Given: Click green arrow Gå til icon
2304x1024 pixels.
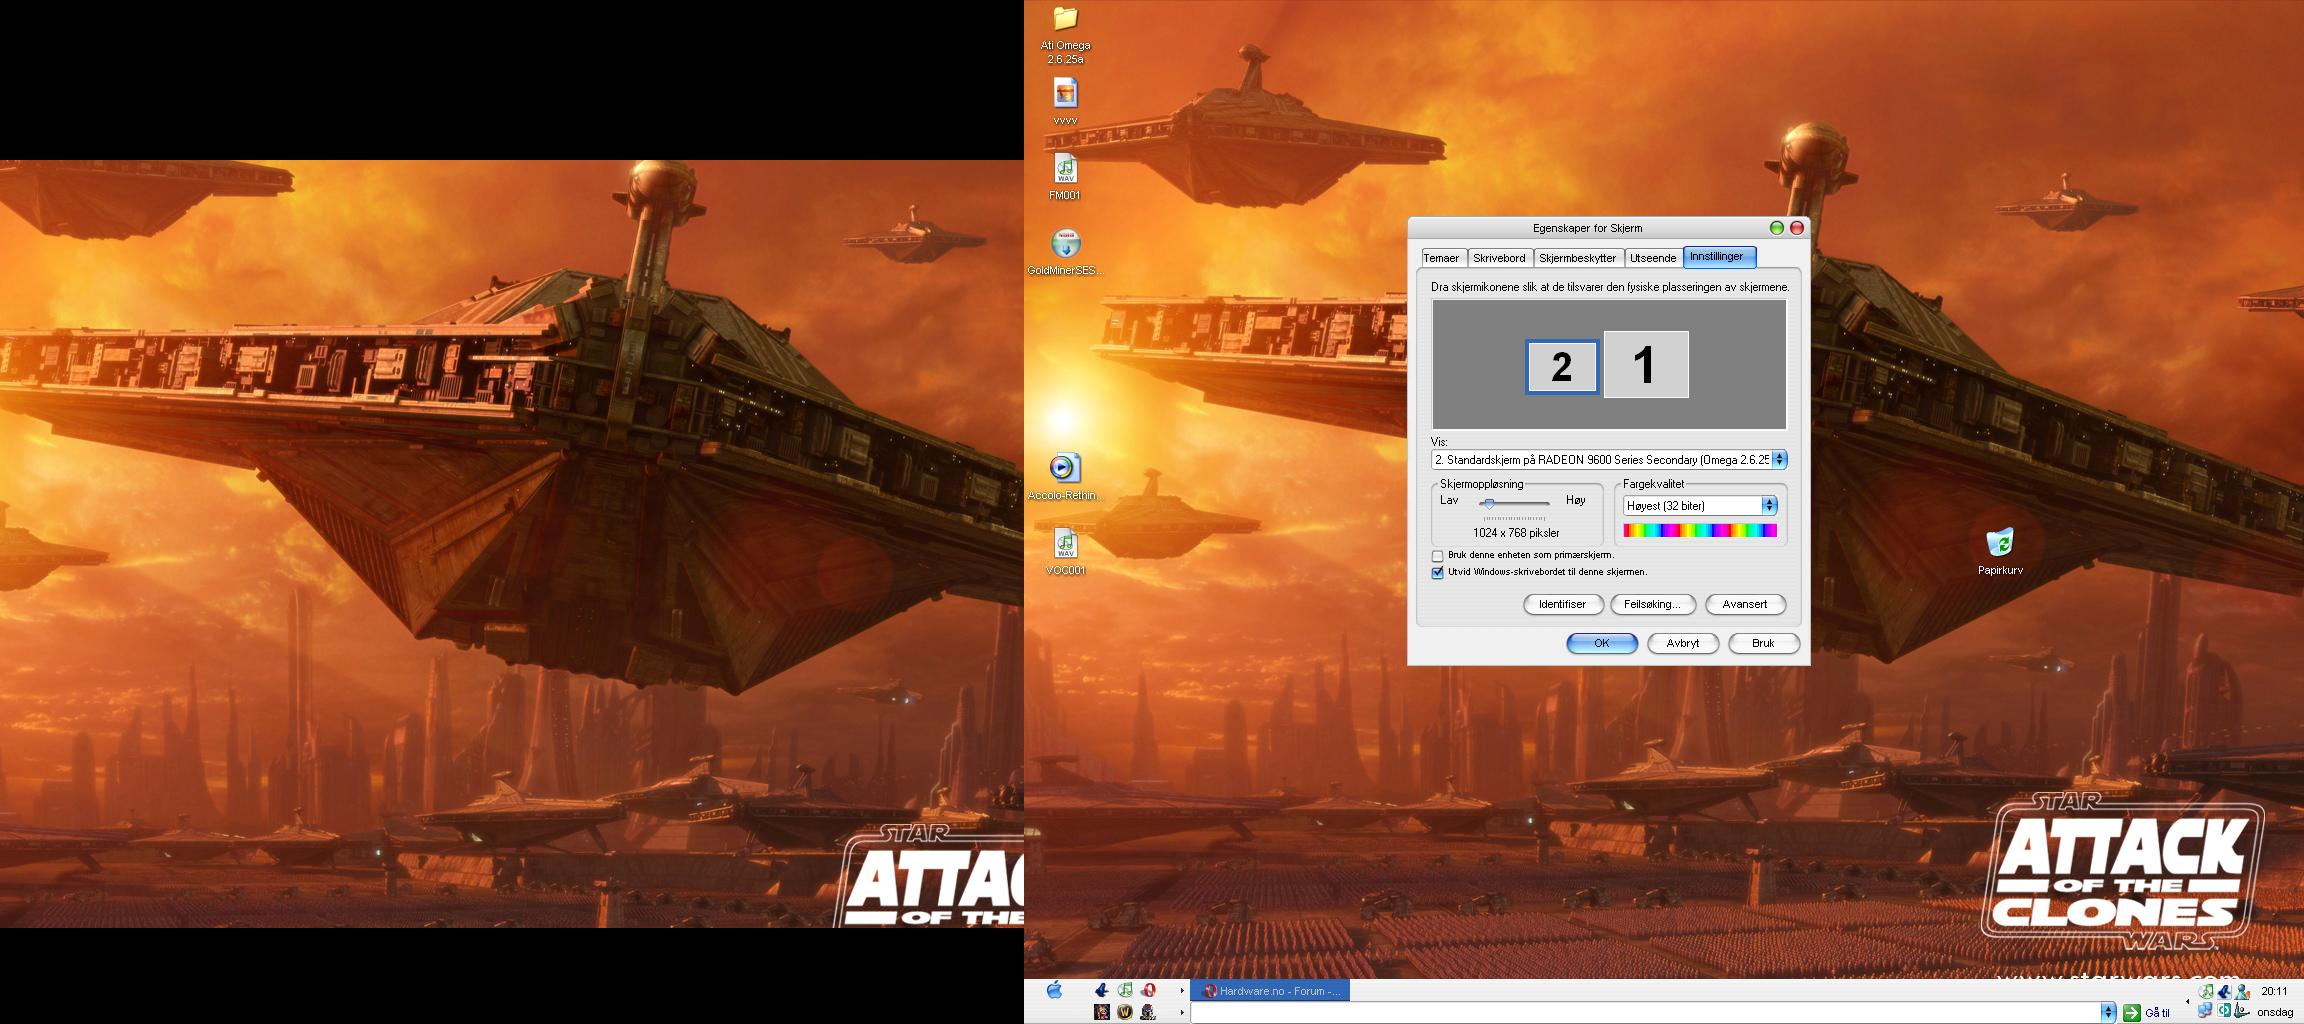Looking at the screenshot, I should [2131, 1013].
